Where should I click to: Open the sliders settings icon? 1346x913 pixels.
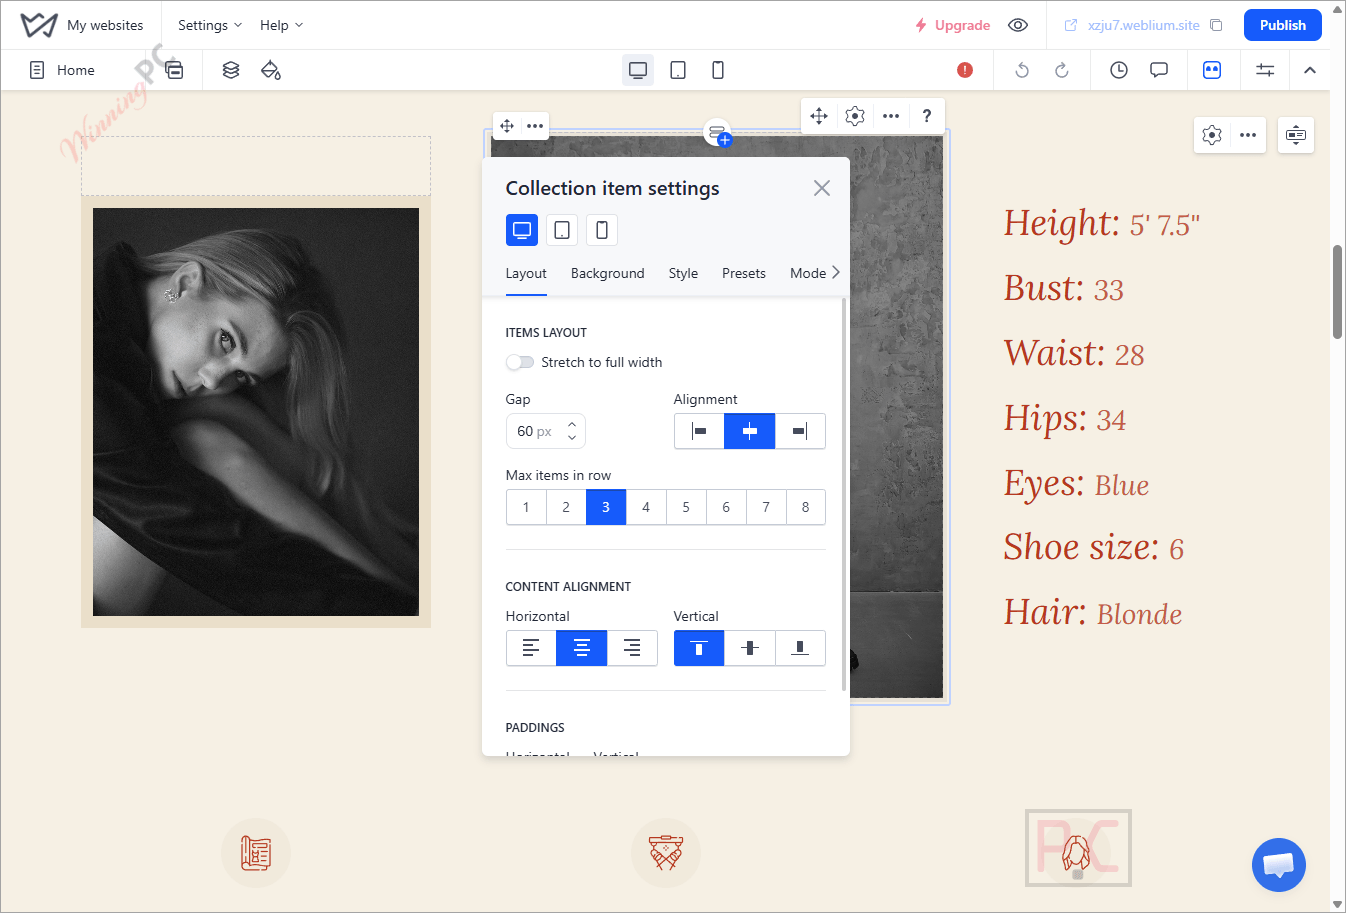point(1265,70)
